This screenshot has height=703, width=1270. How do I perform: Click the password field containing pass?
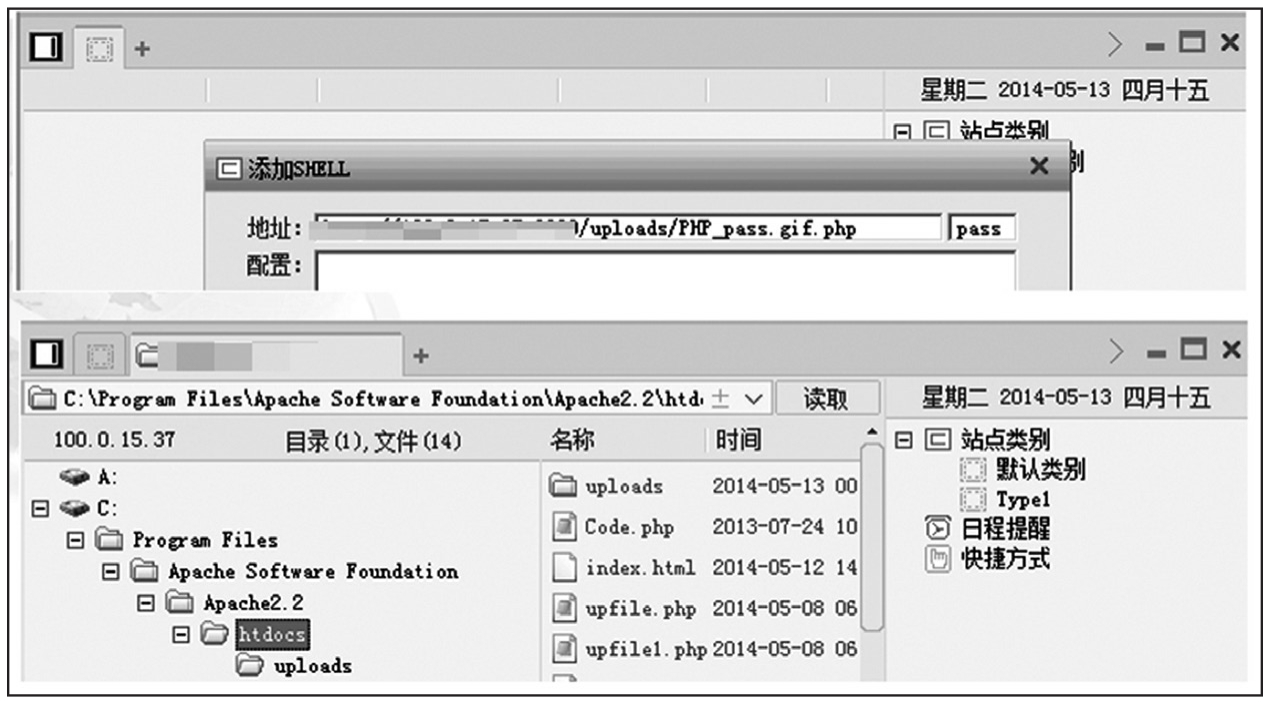point(983,229)
